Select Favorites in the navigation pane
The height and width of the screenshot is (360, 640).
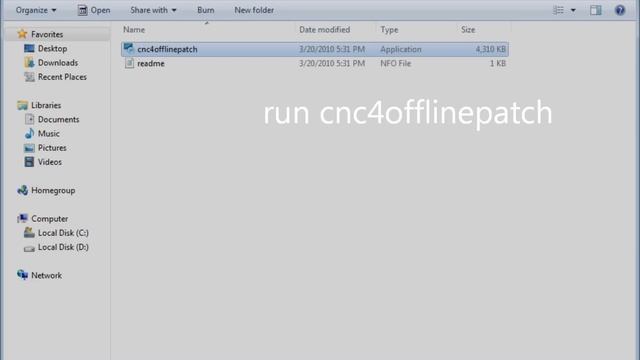point(47,34)
